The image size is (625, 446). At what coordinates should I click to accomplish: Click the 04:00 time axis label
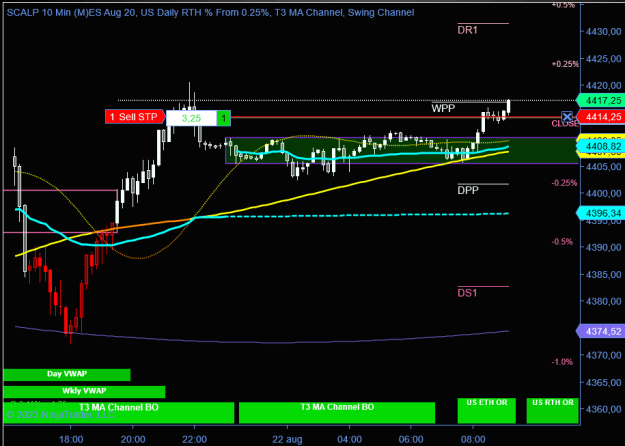click(x=349, y=440)
